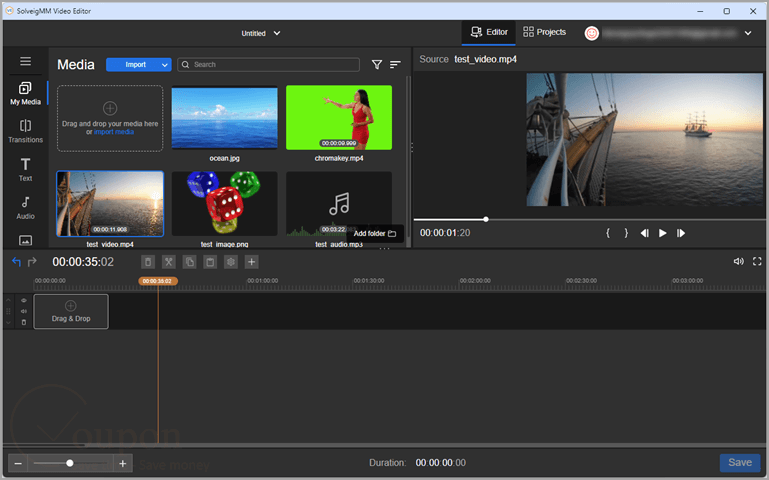Toggle track visibility eye icon
Image resolution: width=769 pixels, height=480 pixels.
click(x=24, y=301)
